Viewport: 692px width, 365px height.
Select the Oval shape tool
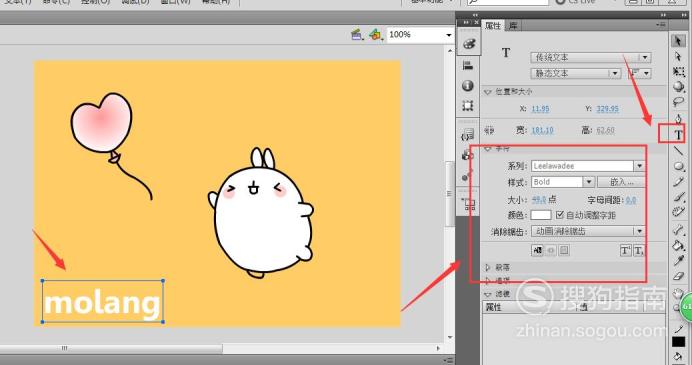click(x=678, y=166)
